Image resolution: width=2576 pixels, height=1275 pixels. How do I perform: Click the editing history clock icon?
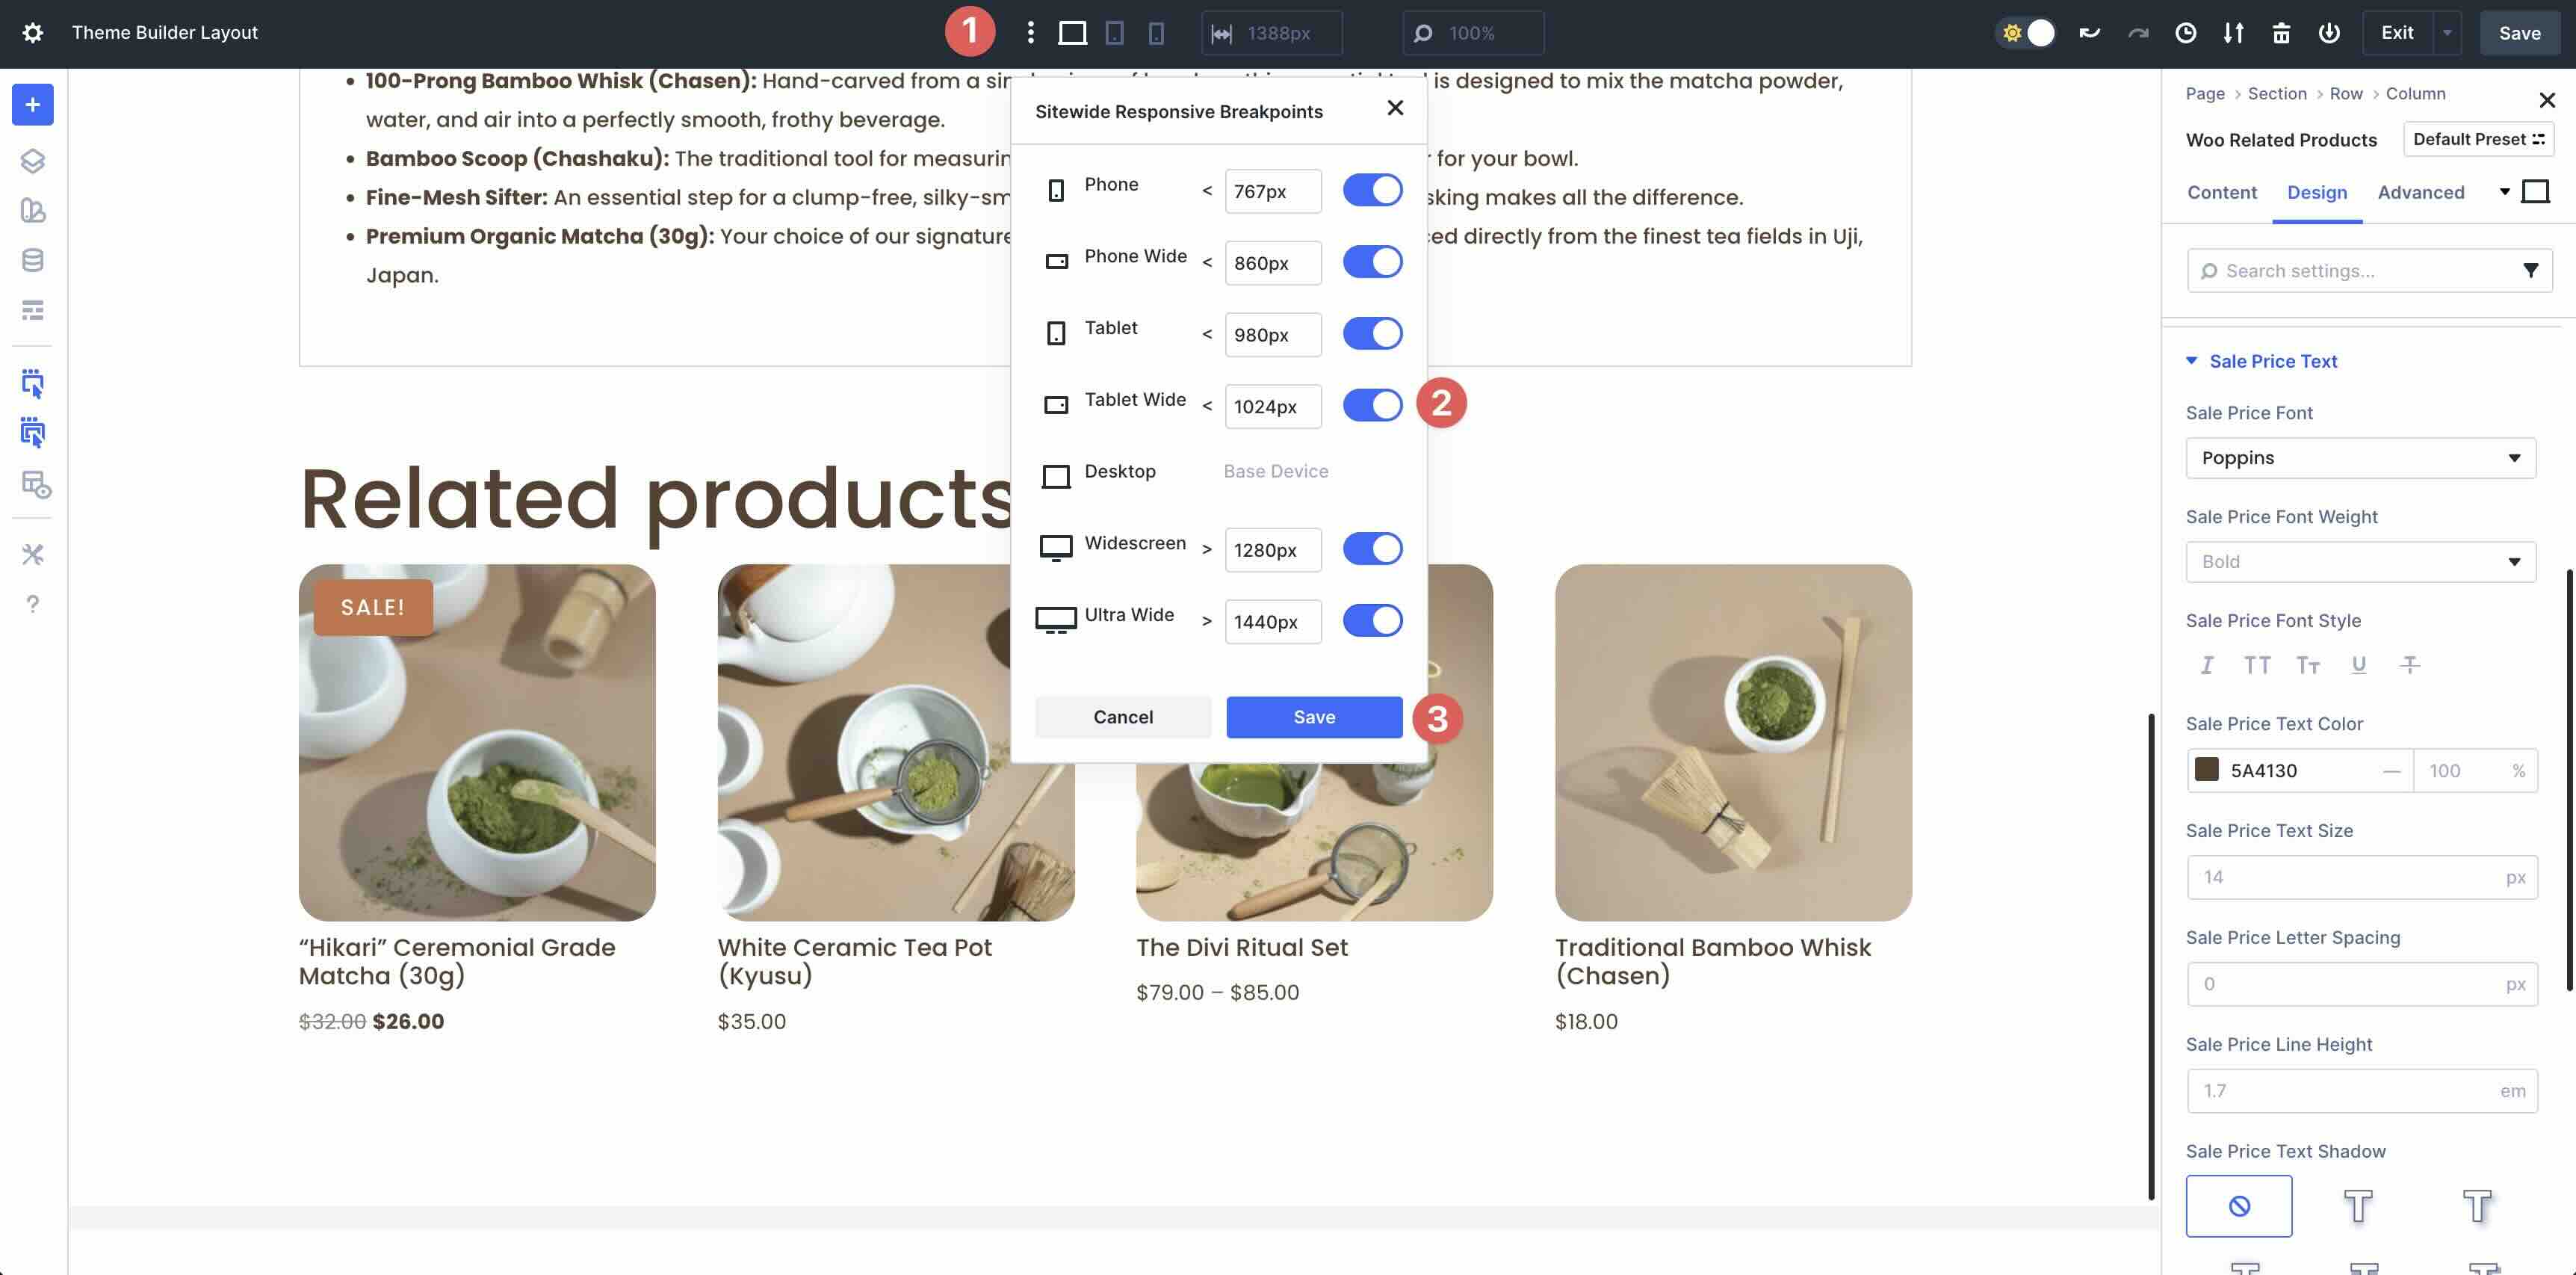click(2185, 33)
